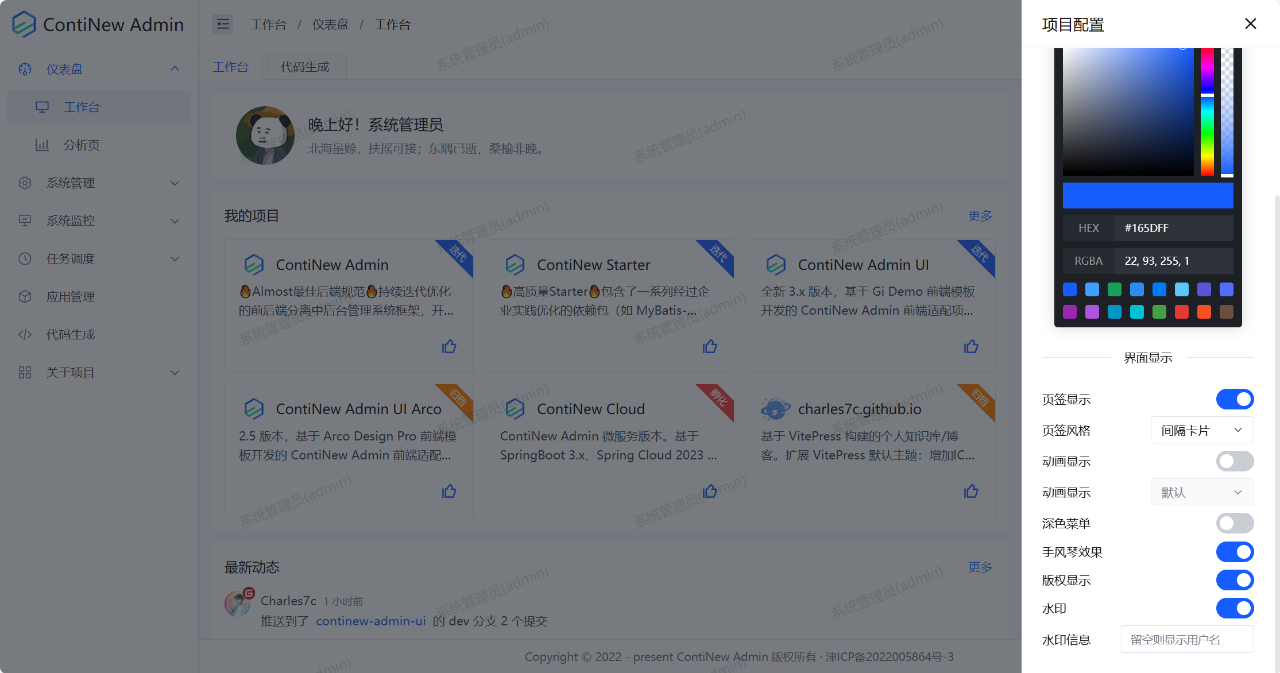Click the rainbow hue slider in color picker
Viewport: 1280px width, 673px height.
click(1207, 112)
